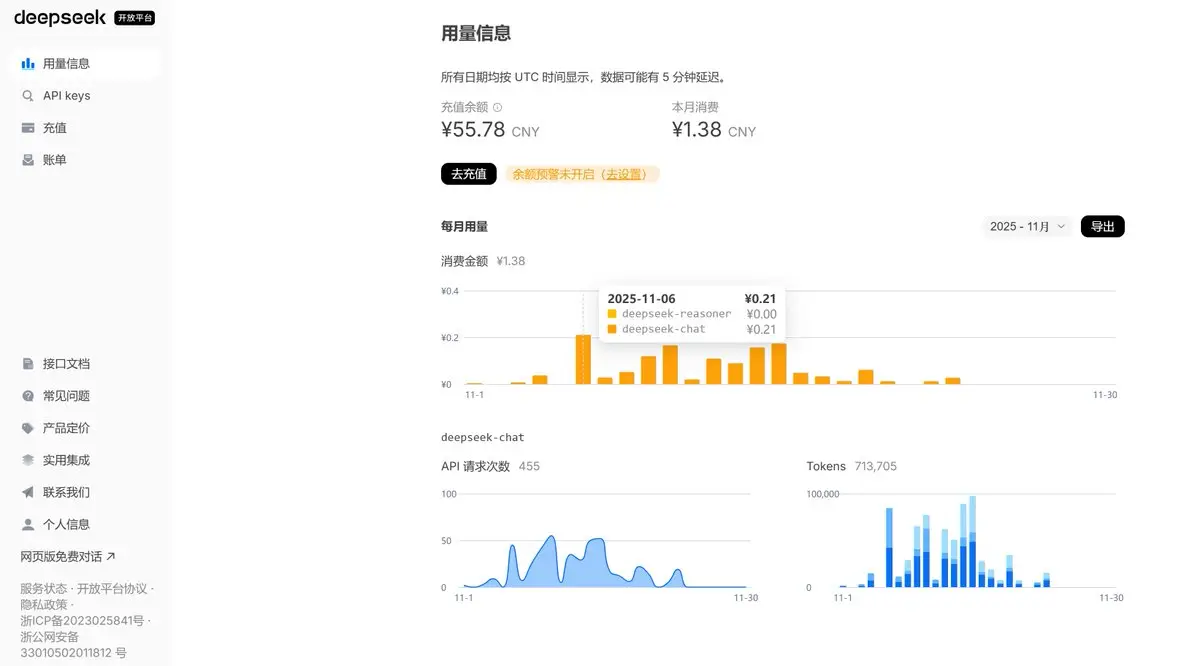This screenshot has width=1200, height=666.
Task: Click the 去设置 link in balance warning
Action: click(625, 174)
